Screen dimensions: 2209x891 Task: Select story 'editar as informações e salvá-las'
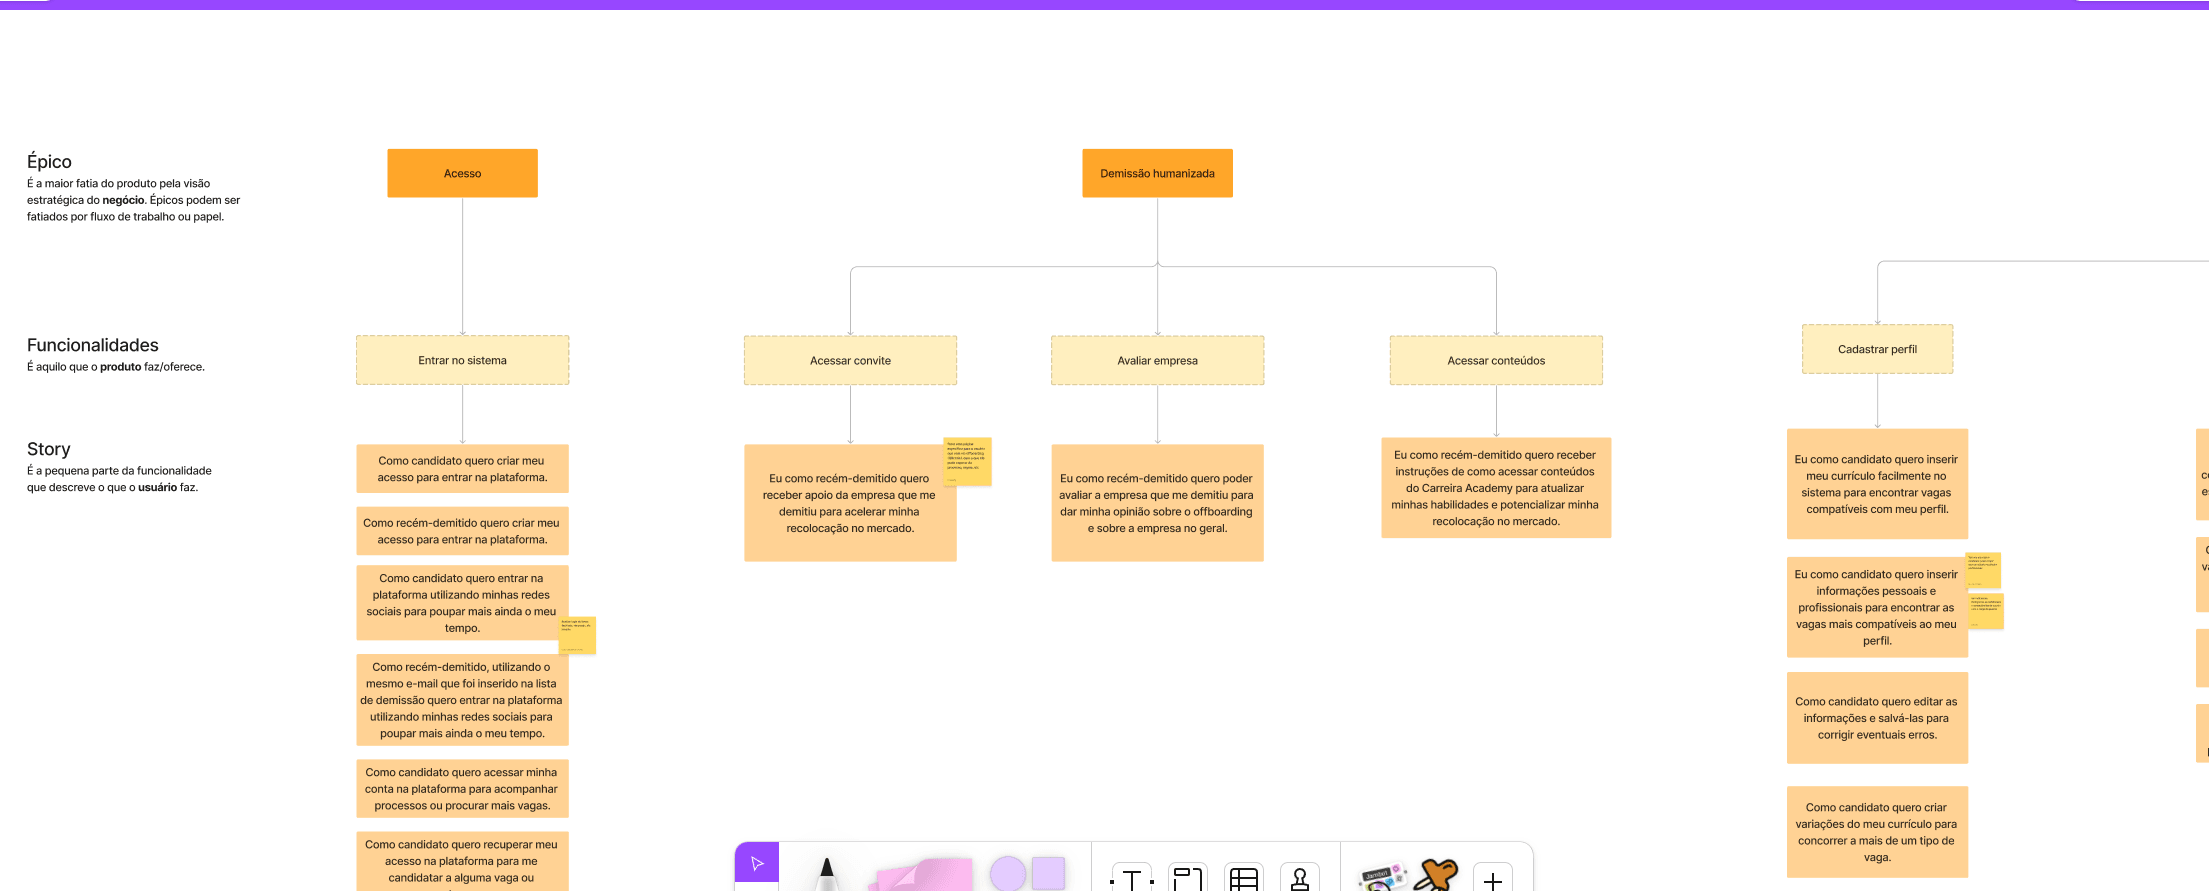(x=1877, y=718)
